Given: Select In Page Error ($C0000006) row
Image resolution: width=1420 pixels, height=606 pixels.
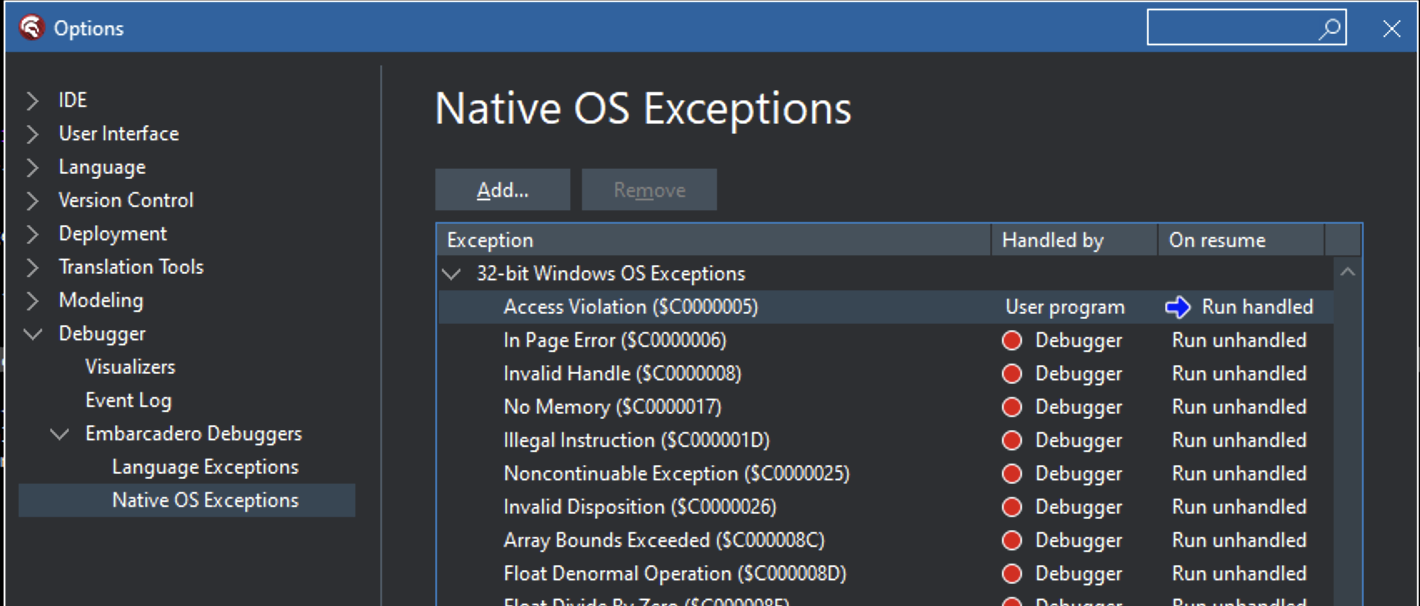Looking at the screenshot, I should click(885, 340).
